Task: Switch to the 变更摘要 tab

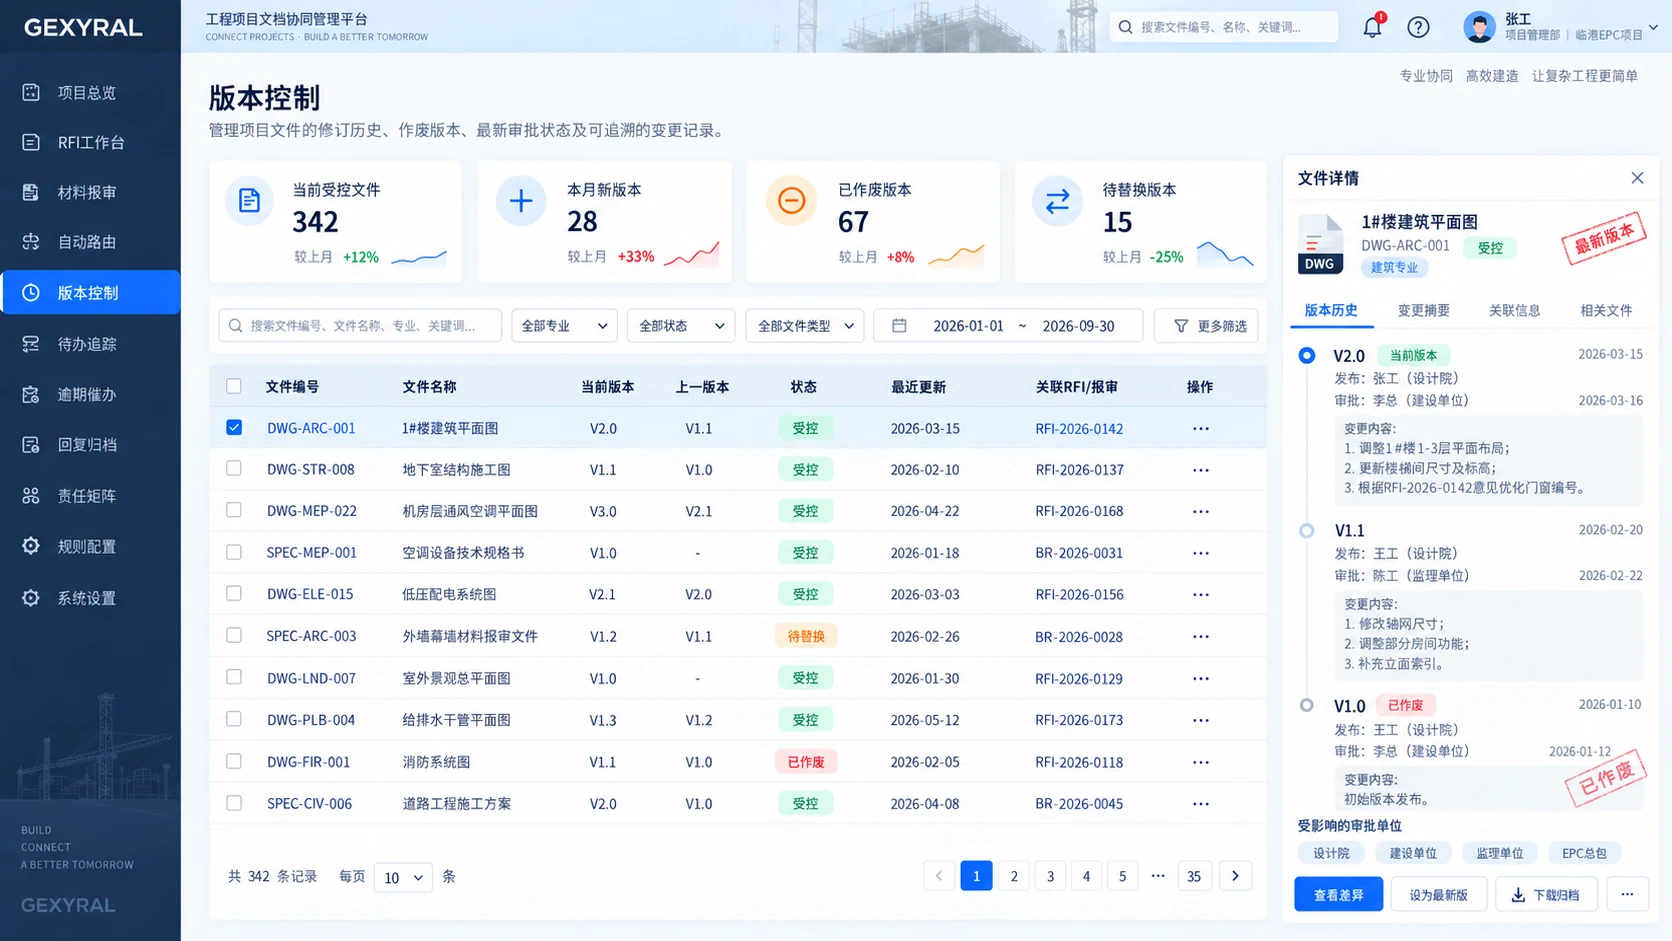Action: coord(1423,310)
